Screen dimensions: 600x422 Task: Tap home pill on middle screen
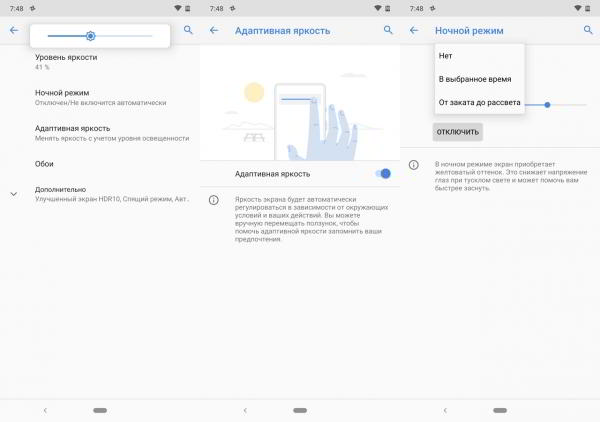[x=300, y=410]
